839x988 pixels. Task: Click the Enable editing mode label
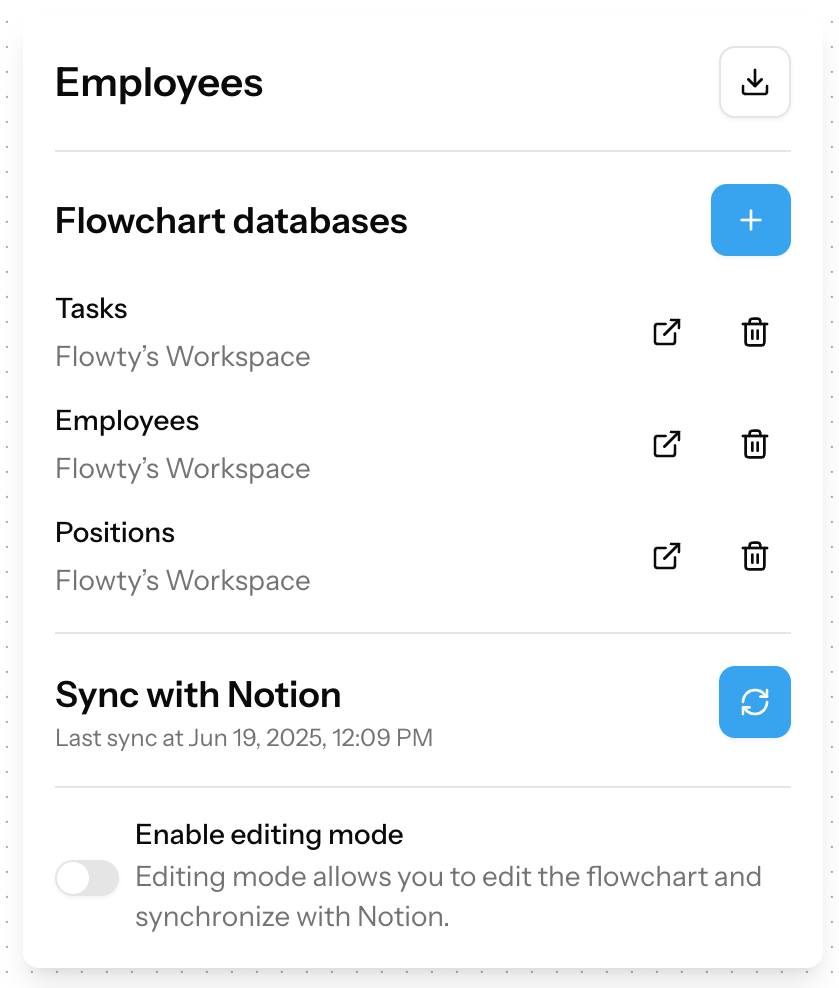[269, 834]
